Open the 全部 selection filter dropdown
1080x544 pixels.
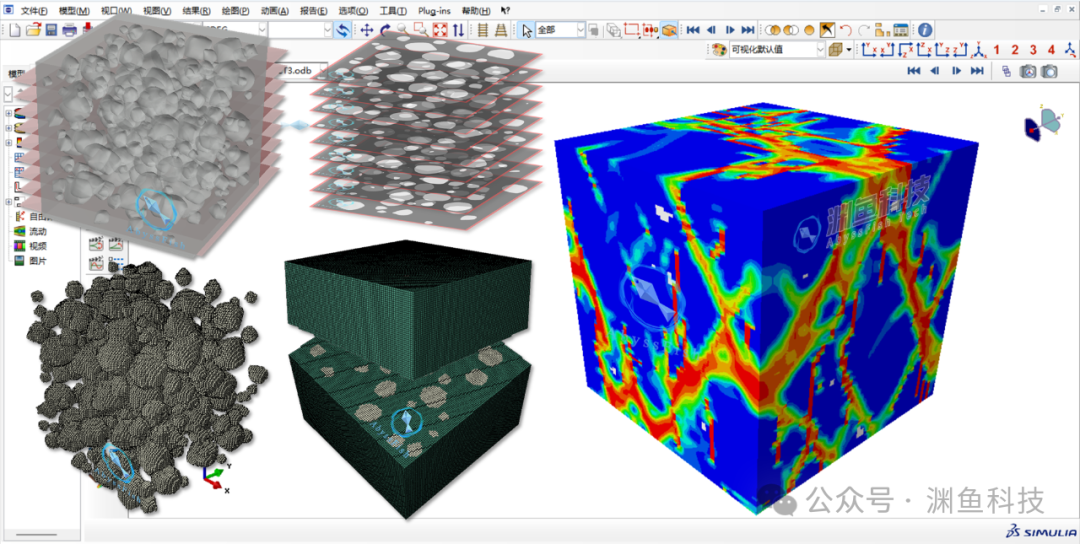[x=560, y=30]
